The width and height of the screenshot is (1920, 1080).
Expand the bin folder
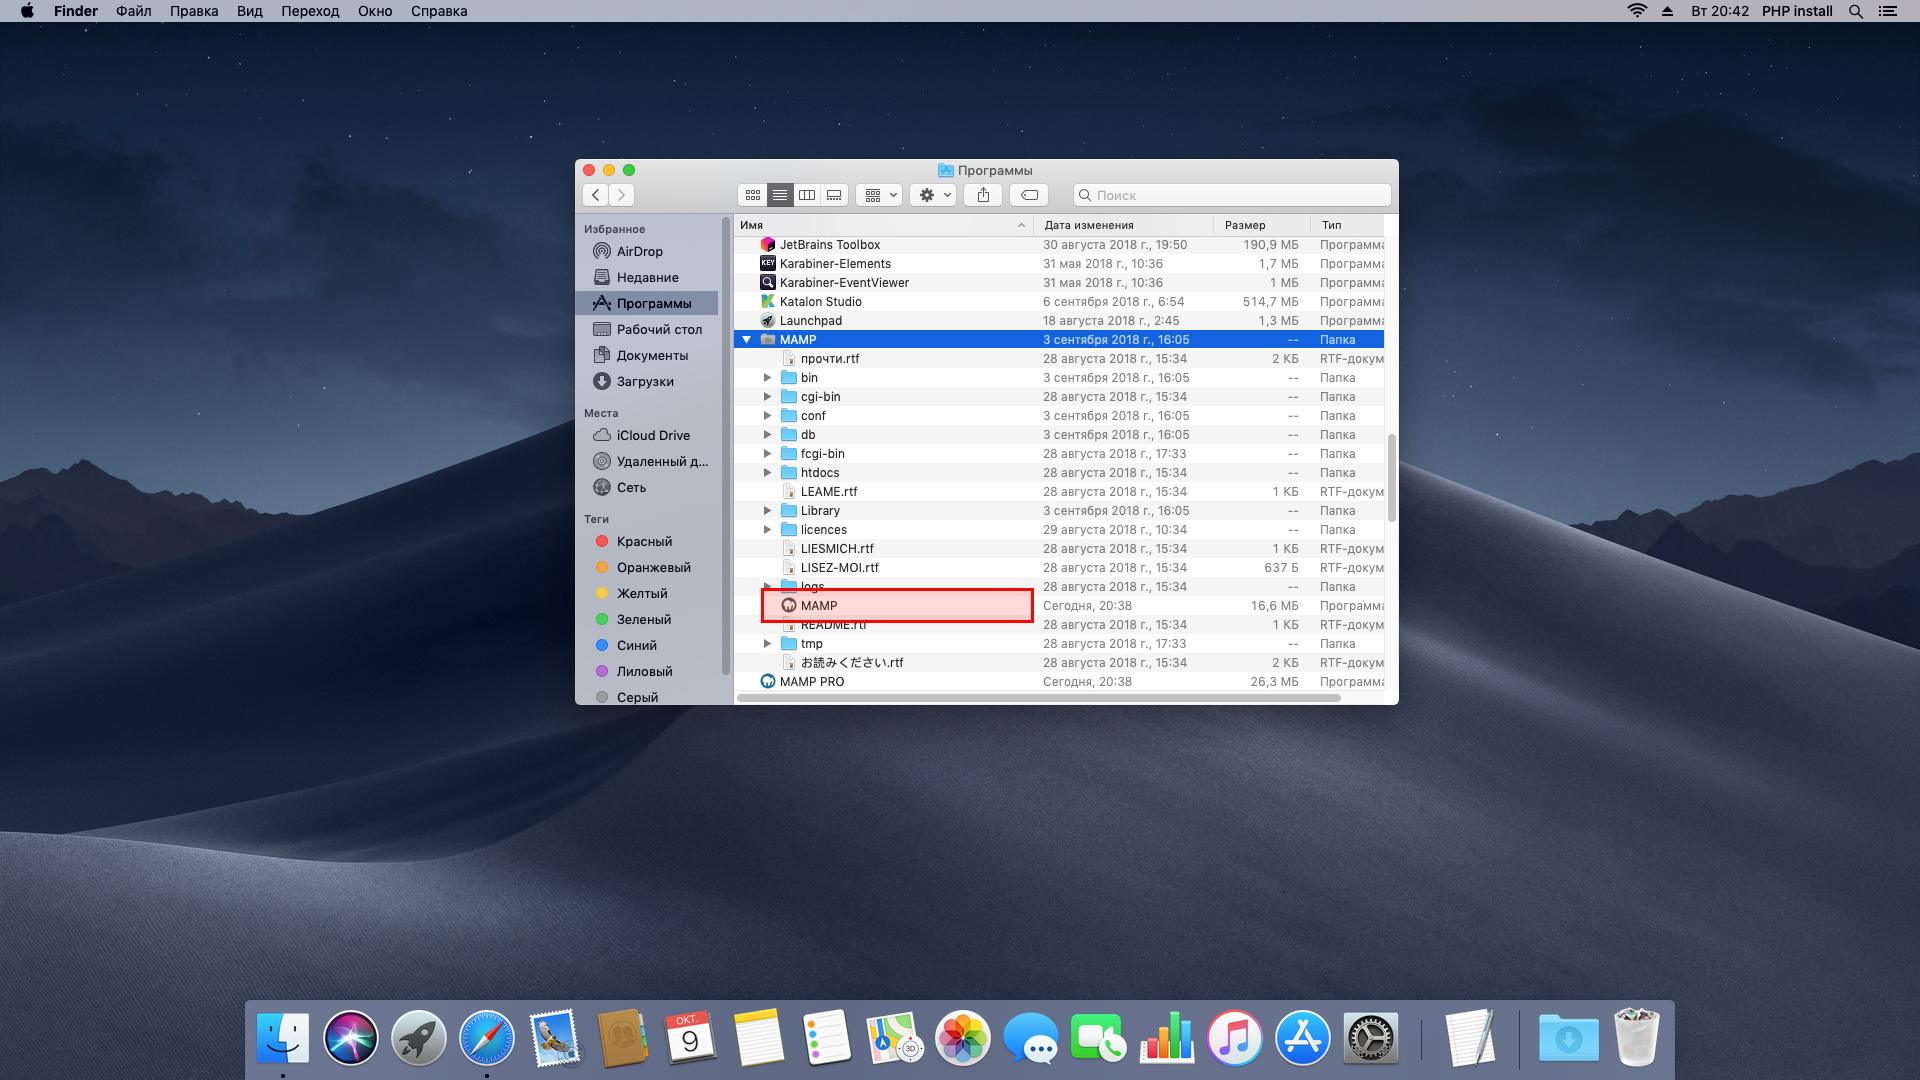(x=767, y=378)
